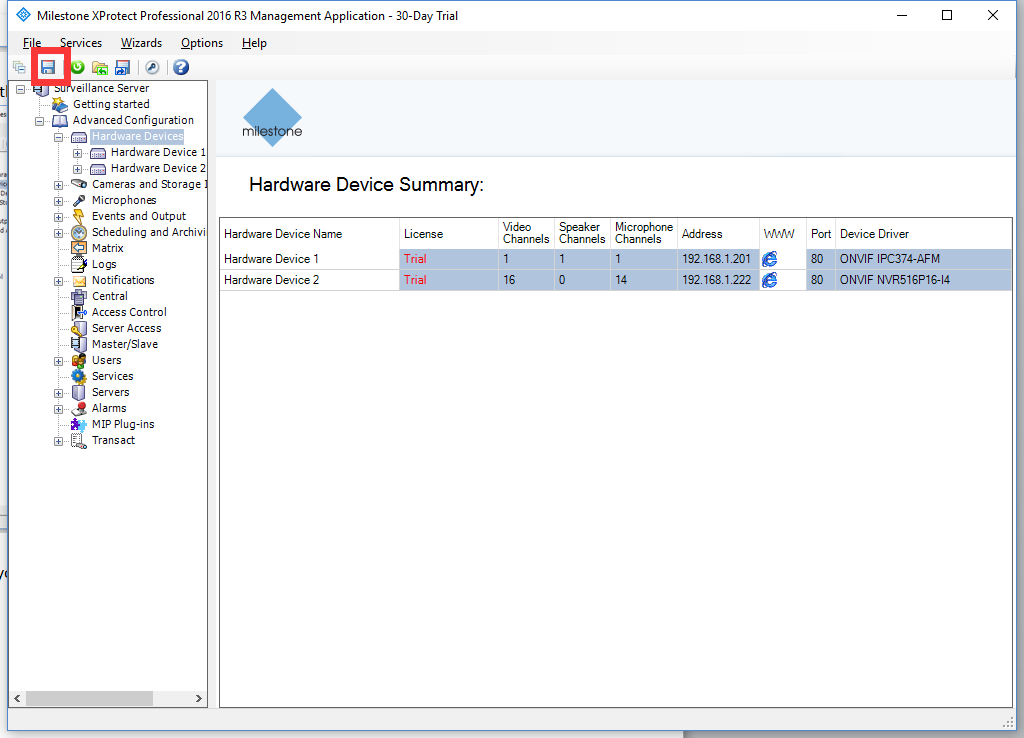Select Servers in the tree
1024x738 pixels.
tap(110, 393)
